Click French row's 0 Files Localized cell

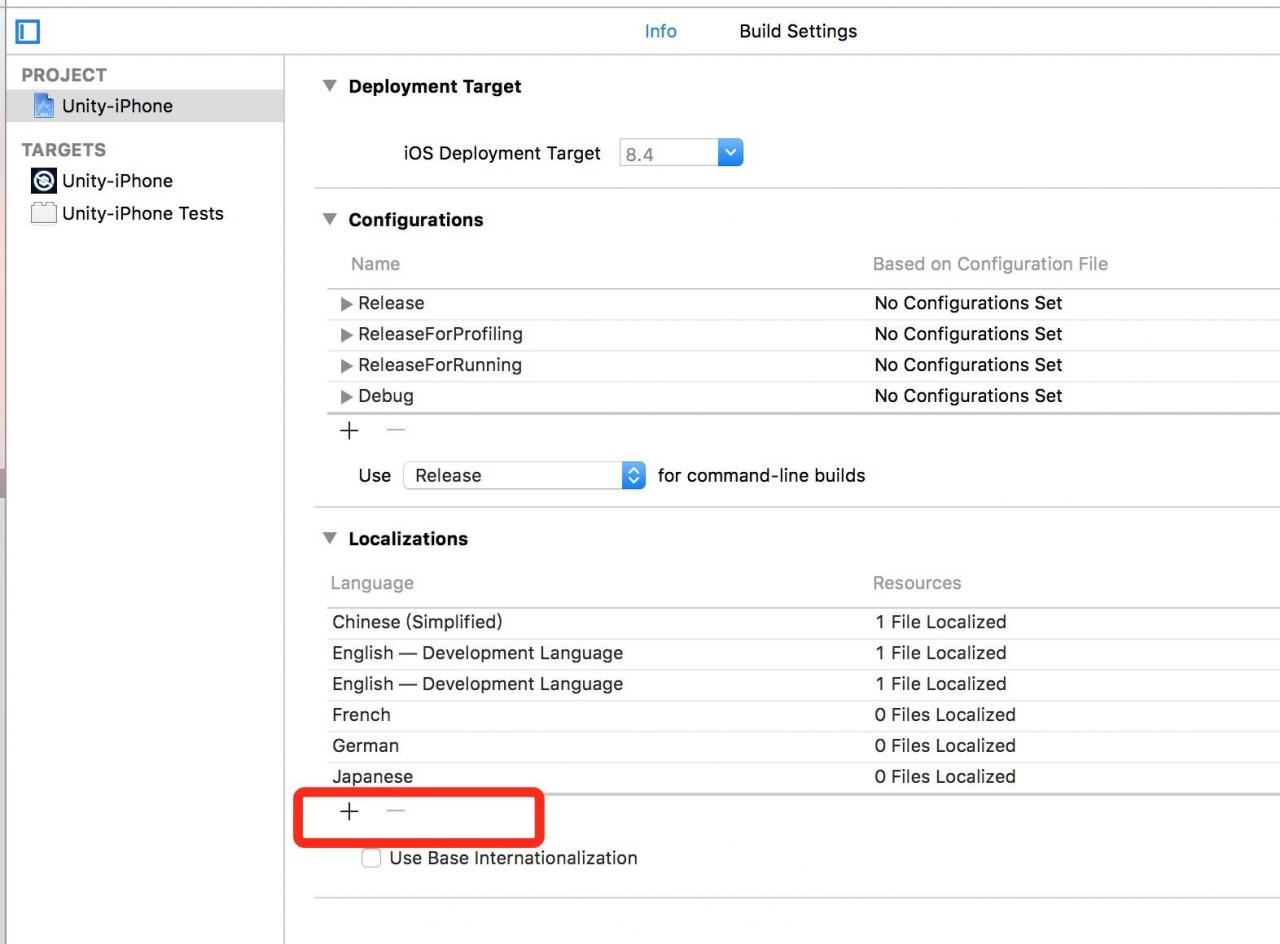pos(945,715)
